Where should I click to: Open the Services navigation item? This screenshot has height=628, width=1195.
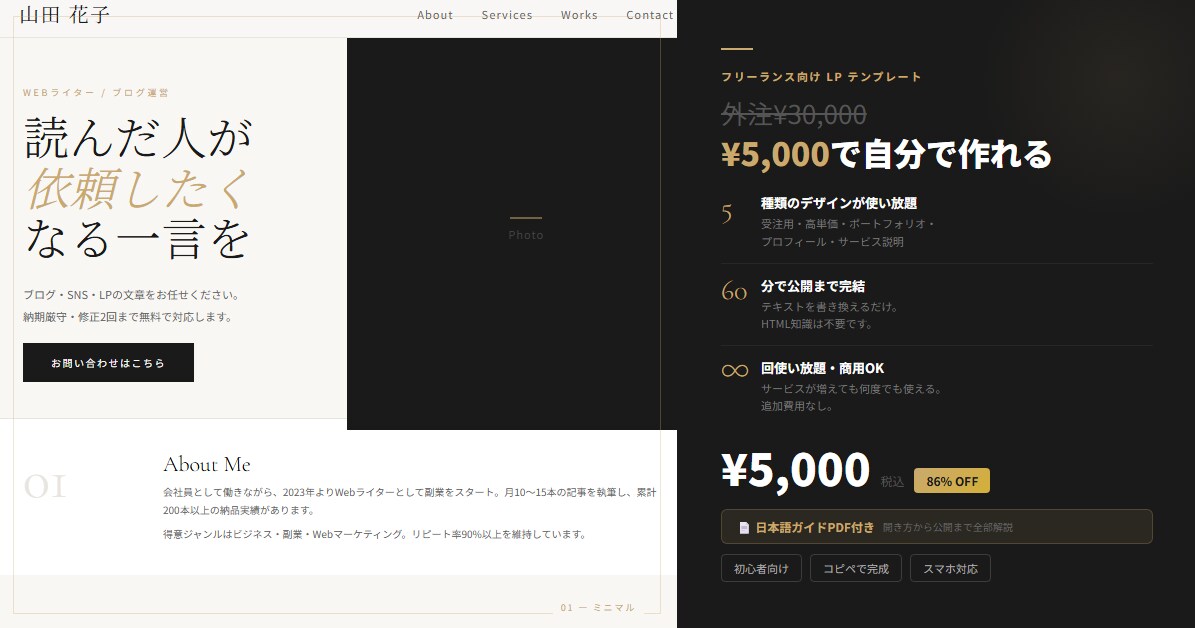507,15
